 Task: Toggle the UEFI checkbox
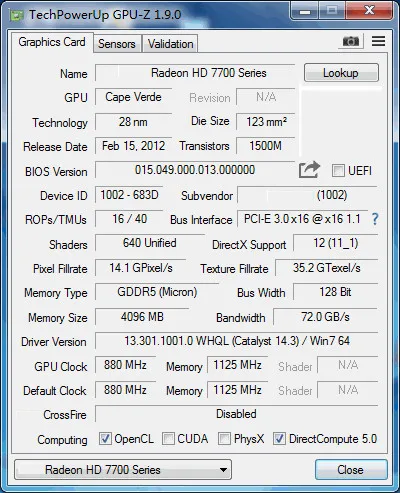(338, 171)
